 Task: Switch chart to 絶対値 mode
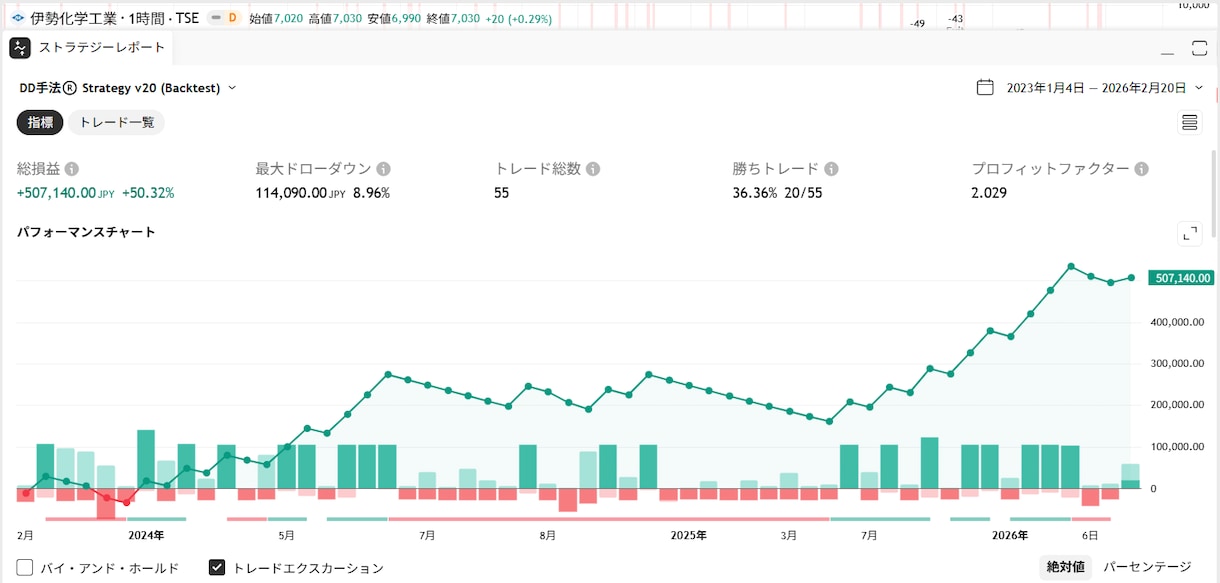(x=1066, y=567)
